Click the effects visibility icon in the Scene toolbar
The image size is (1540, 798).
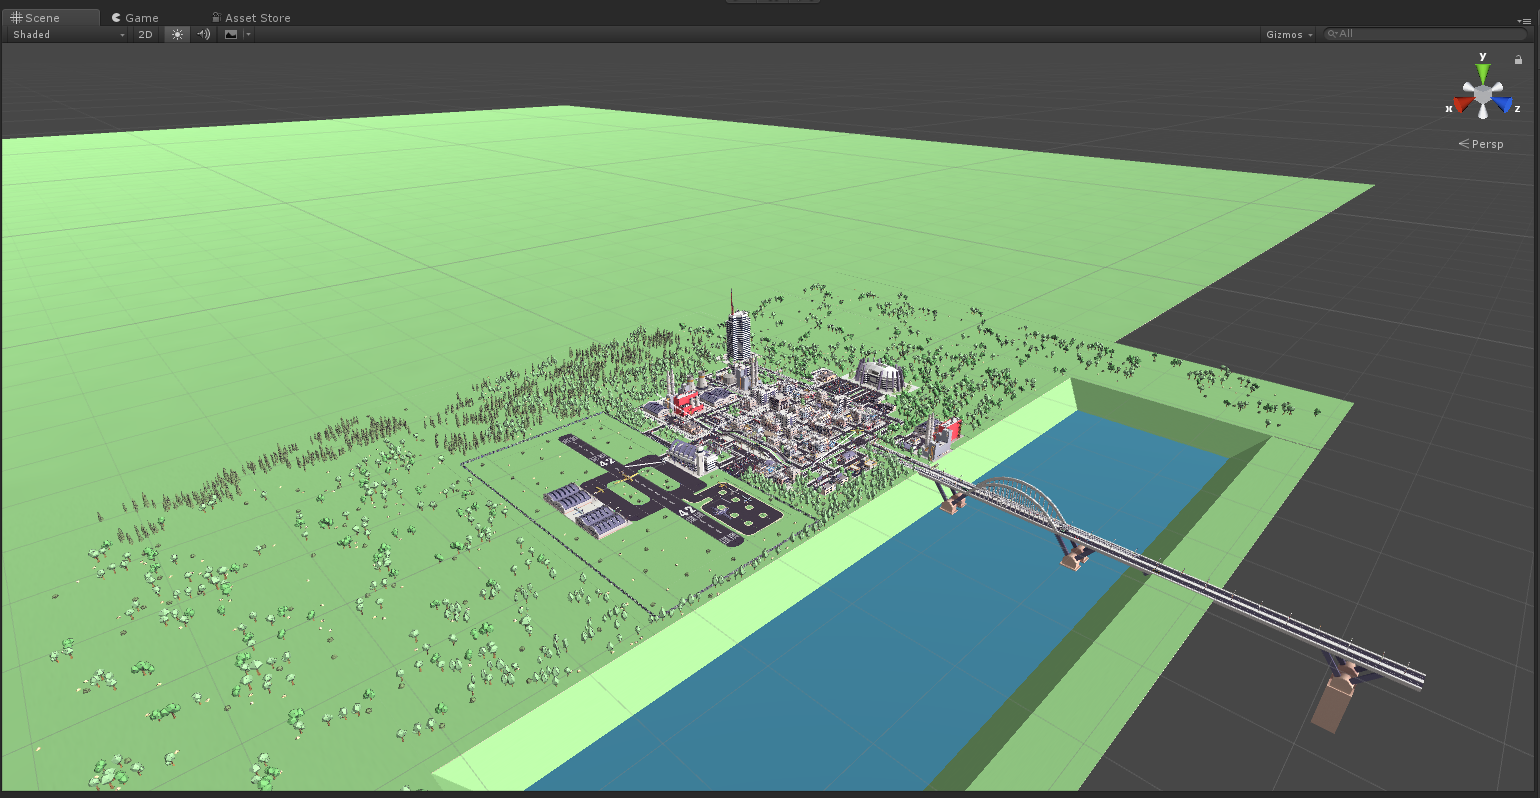[232, 34]
